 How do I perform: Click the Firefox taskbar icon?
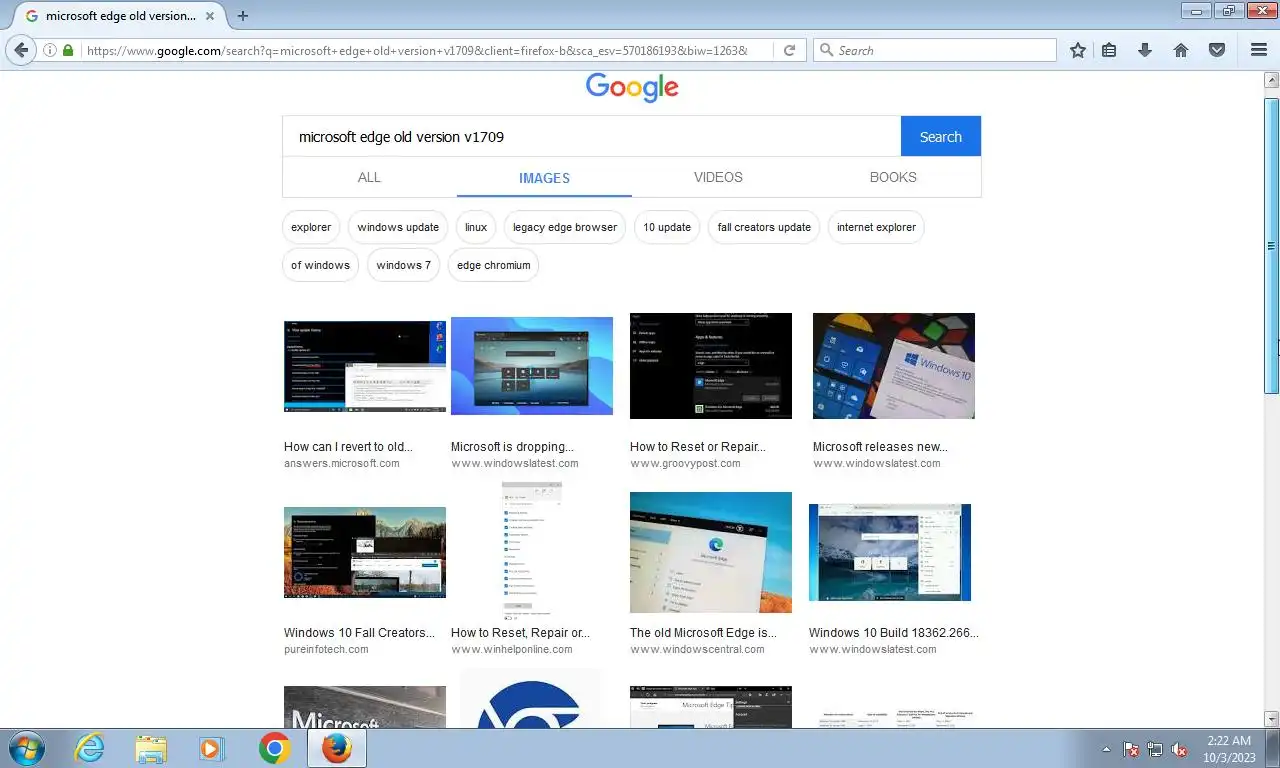pyautogui.click(x=337, y=748)
